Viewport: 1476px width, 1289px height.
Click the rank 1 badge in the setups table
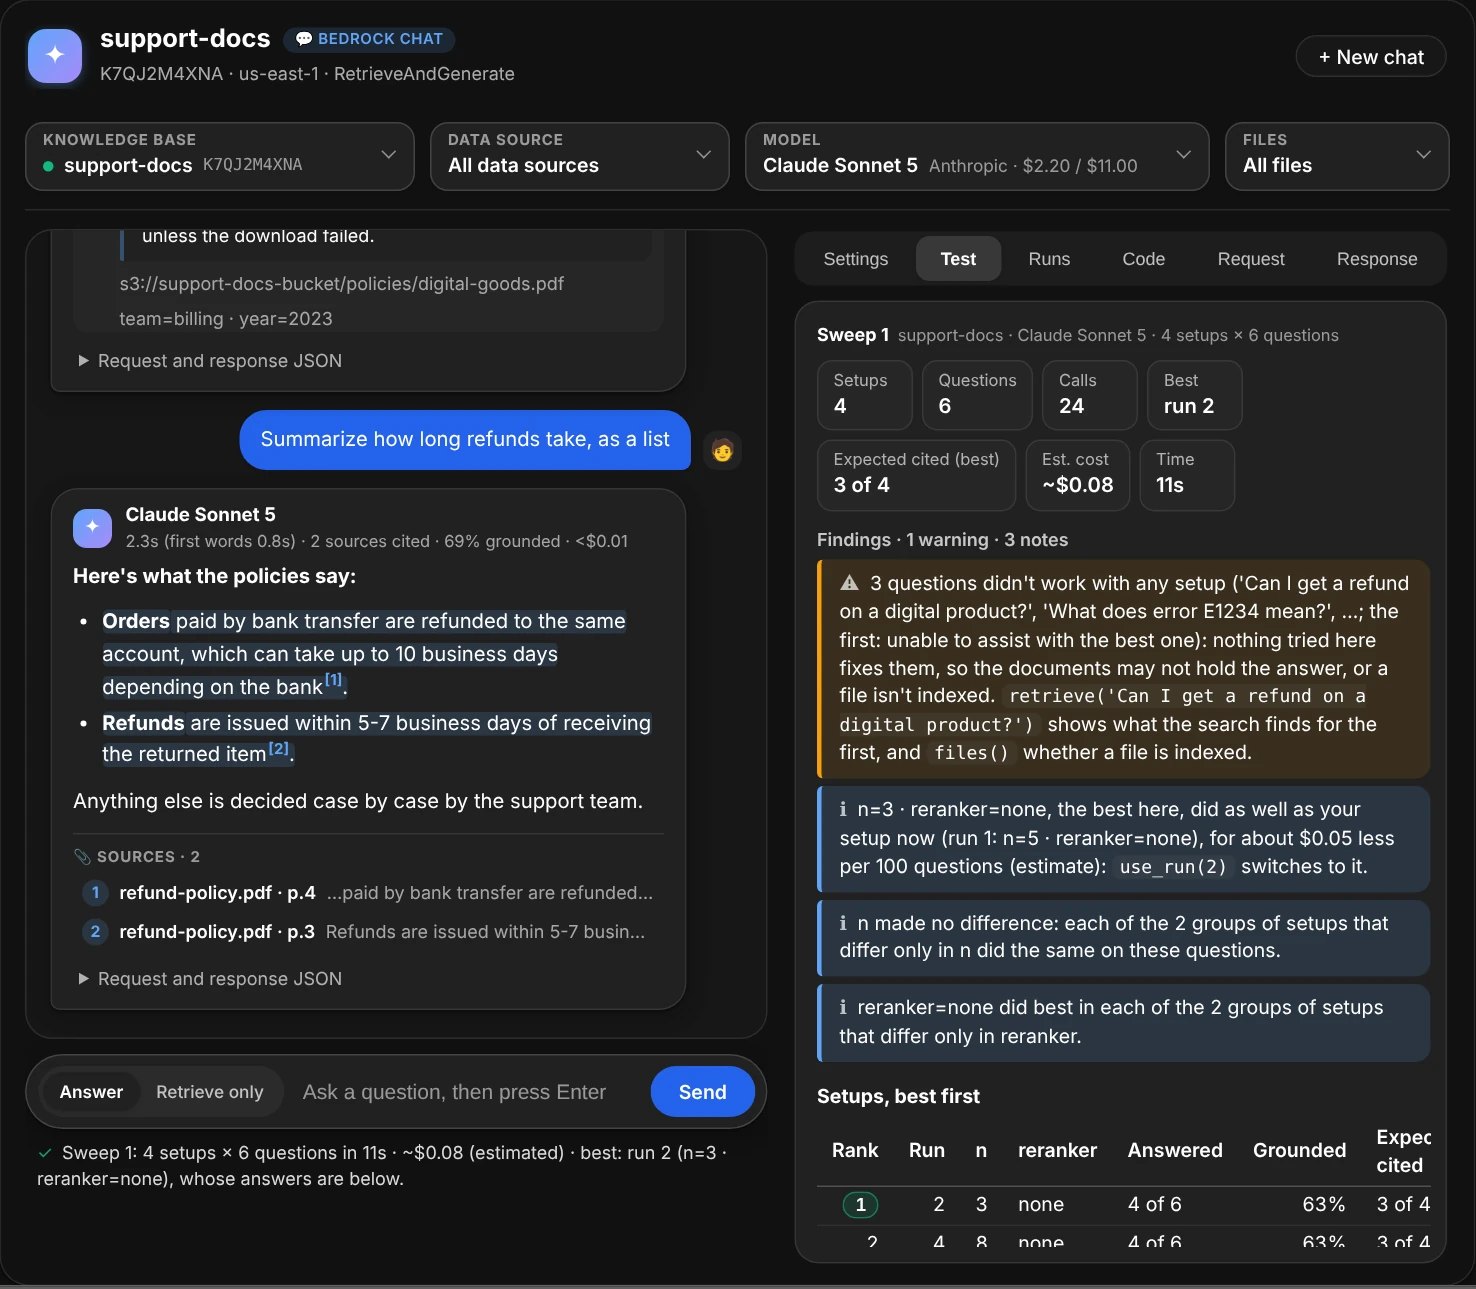pos(860,1205)
